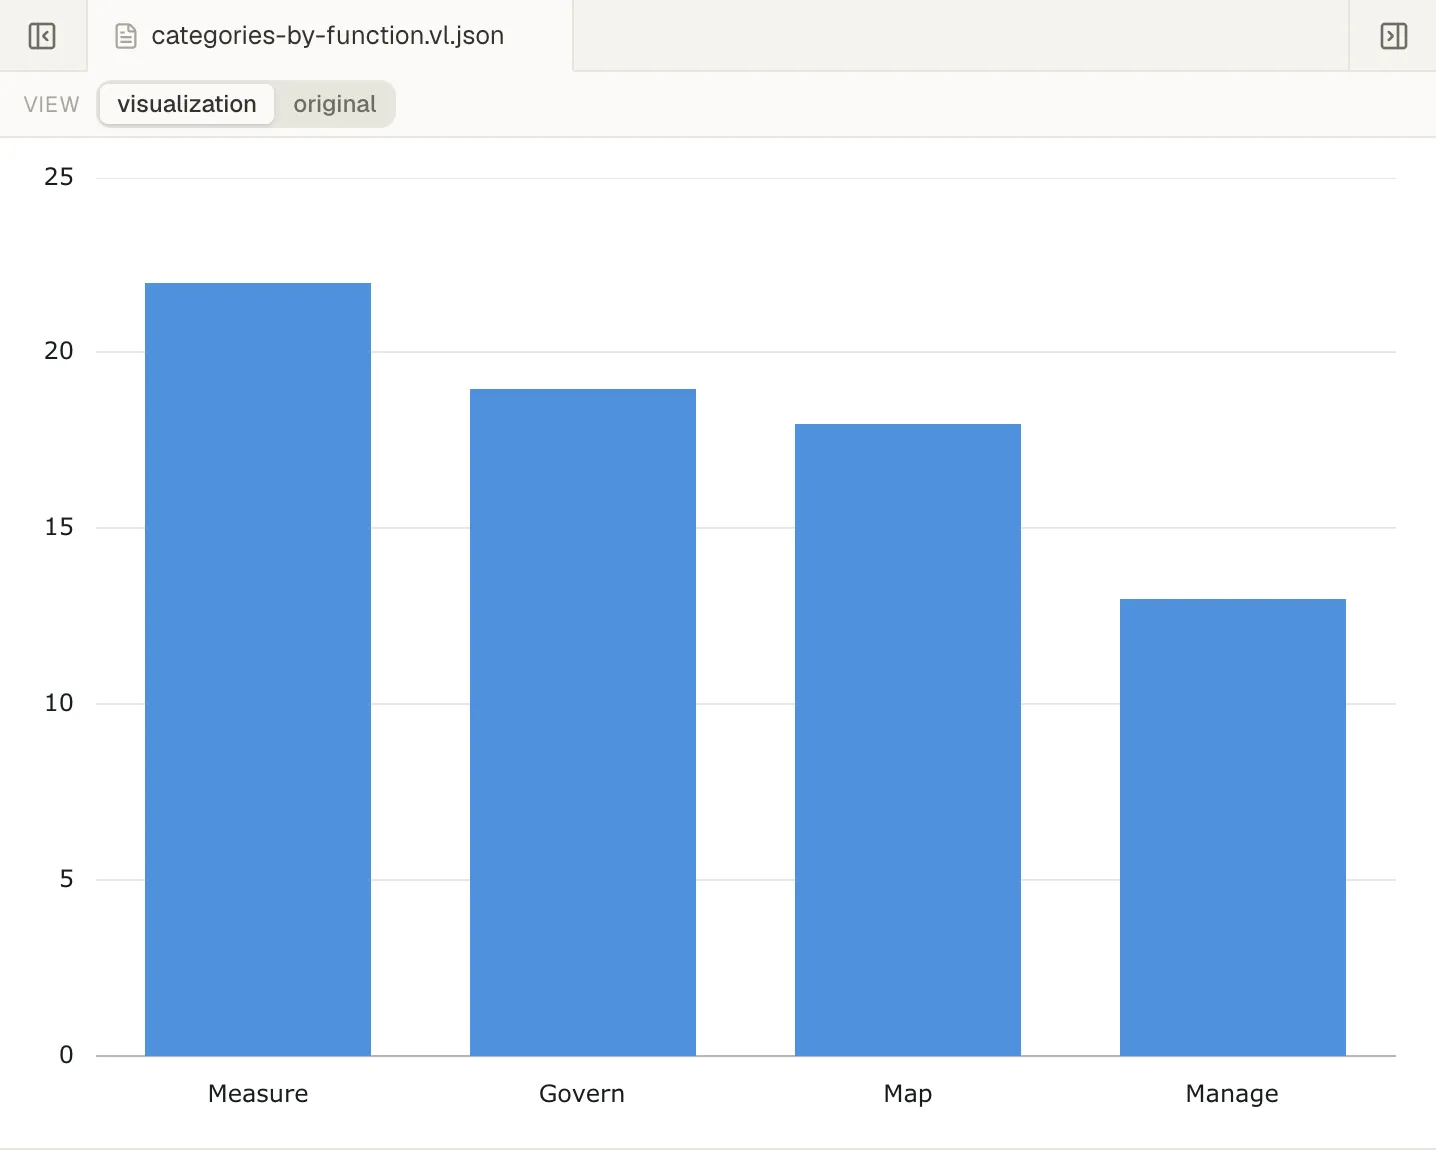Select the categories-by-function.vl.json tab
The width and height of the screenshot is (1436, 1150).
pyautogui.click(x=330, y=36)
